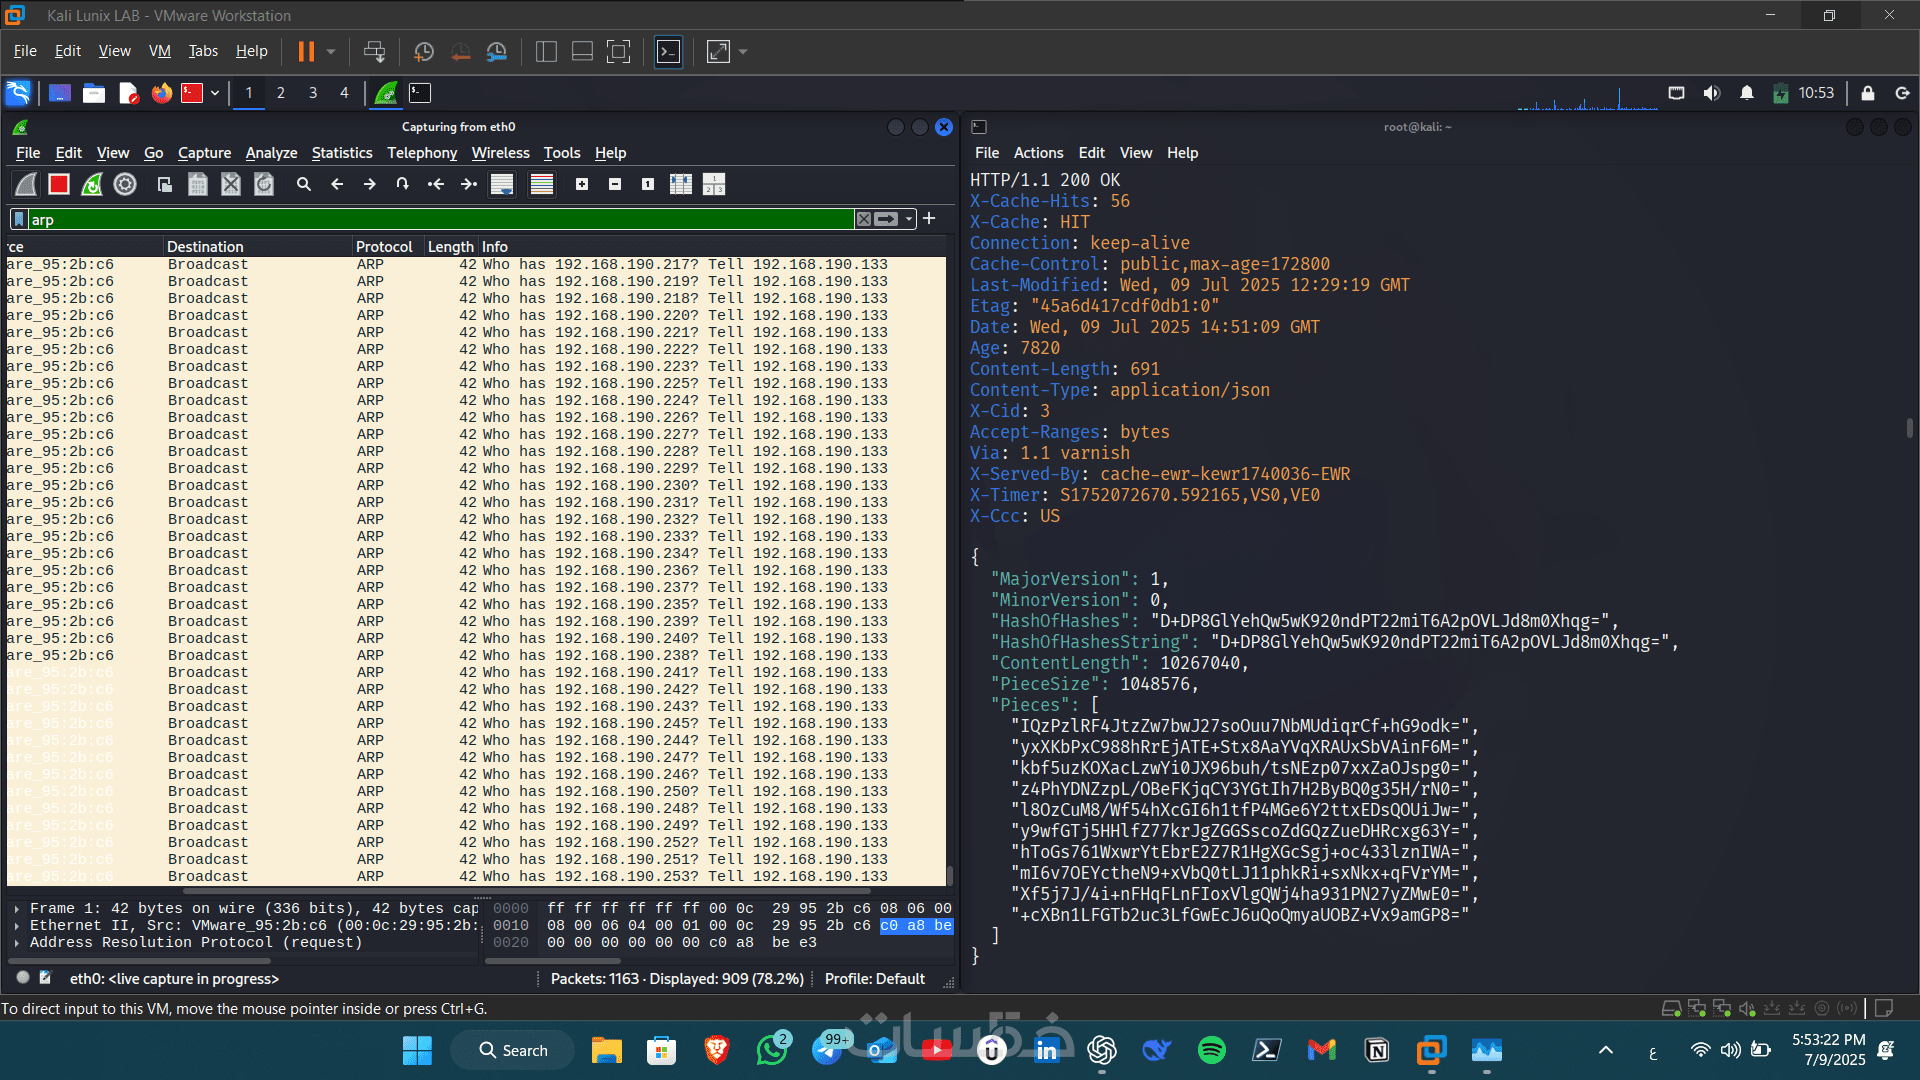1920x1080 pixels.
Task: Stop capturing packets with red square
Action: coord(59,184)
